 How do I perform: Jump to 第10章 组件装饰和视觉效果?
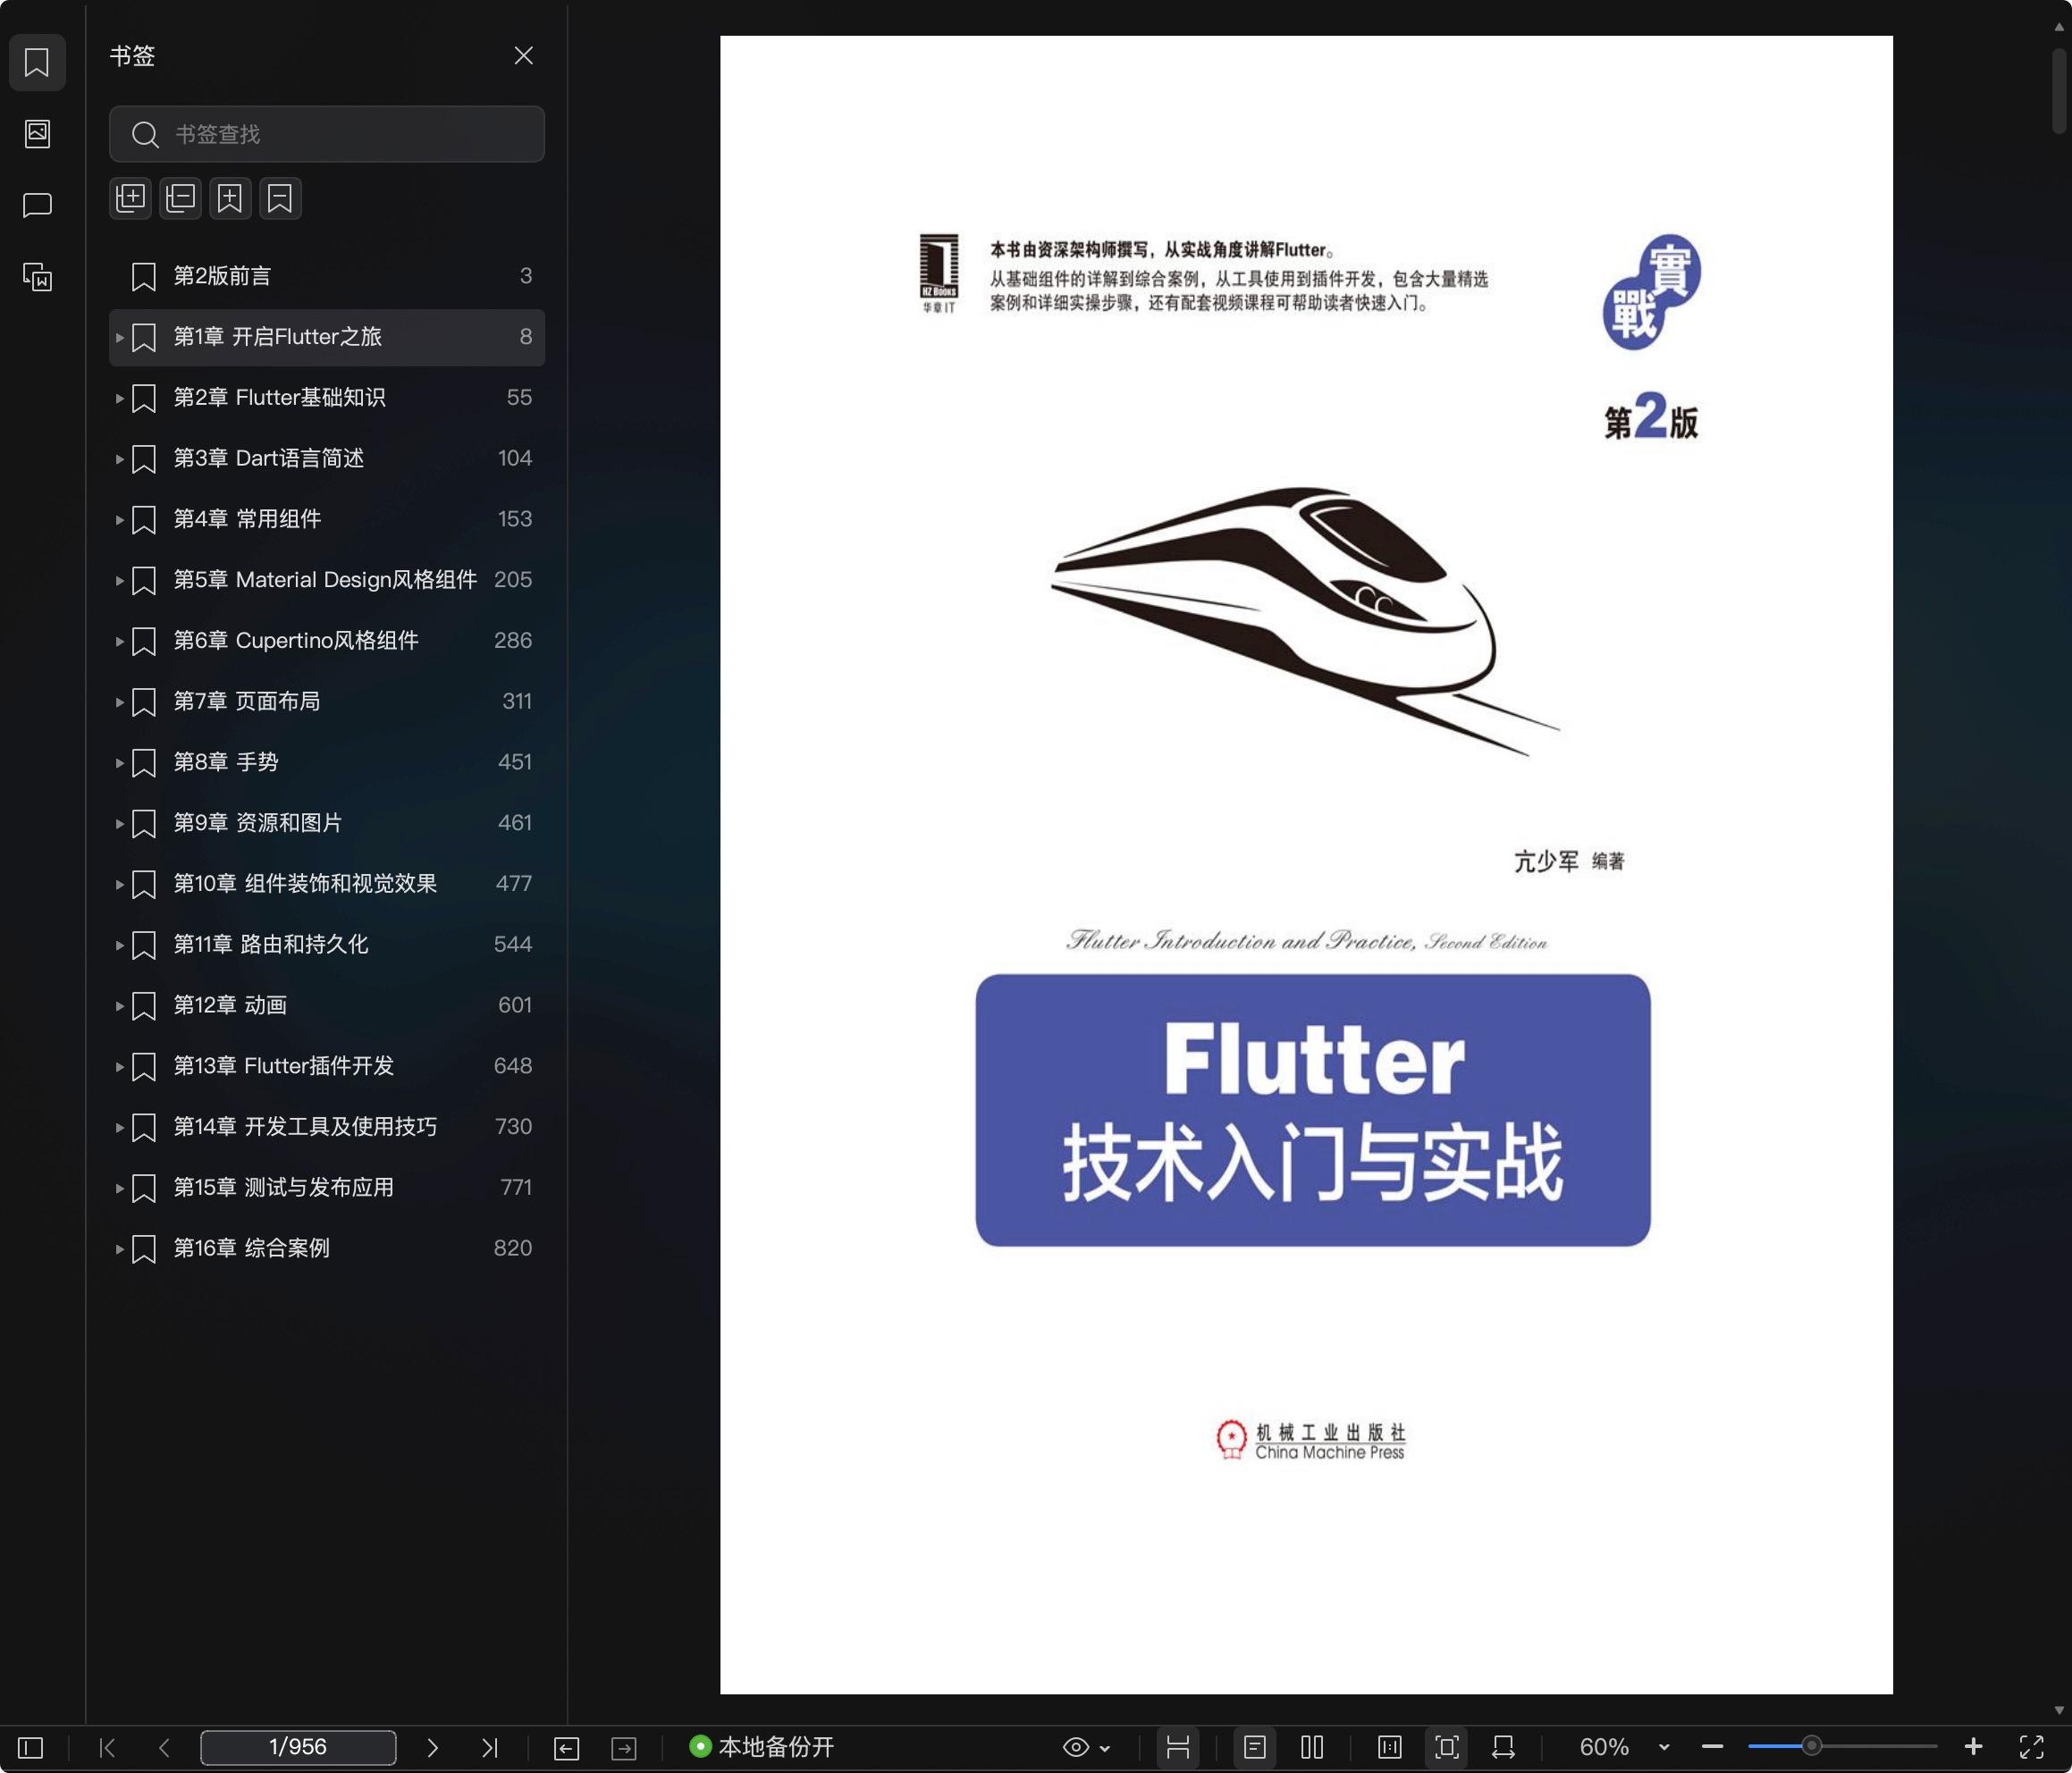pyautogui.click(x=327, y=884)
